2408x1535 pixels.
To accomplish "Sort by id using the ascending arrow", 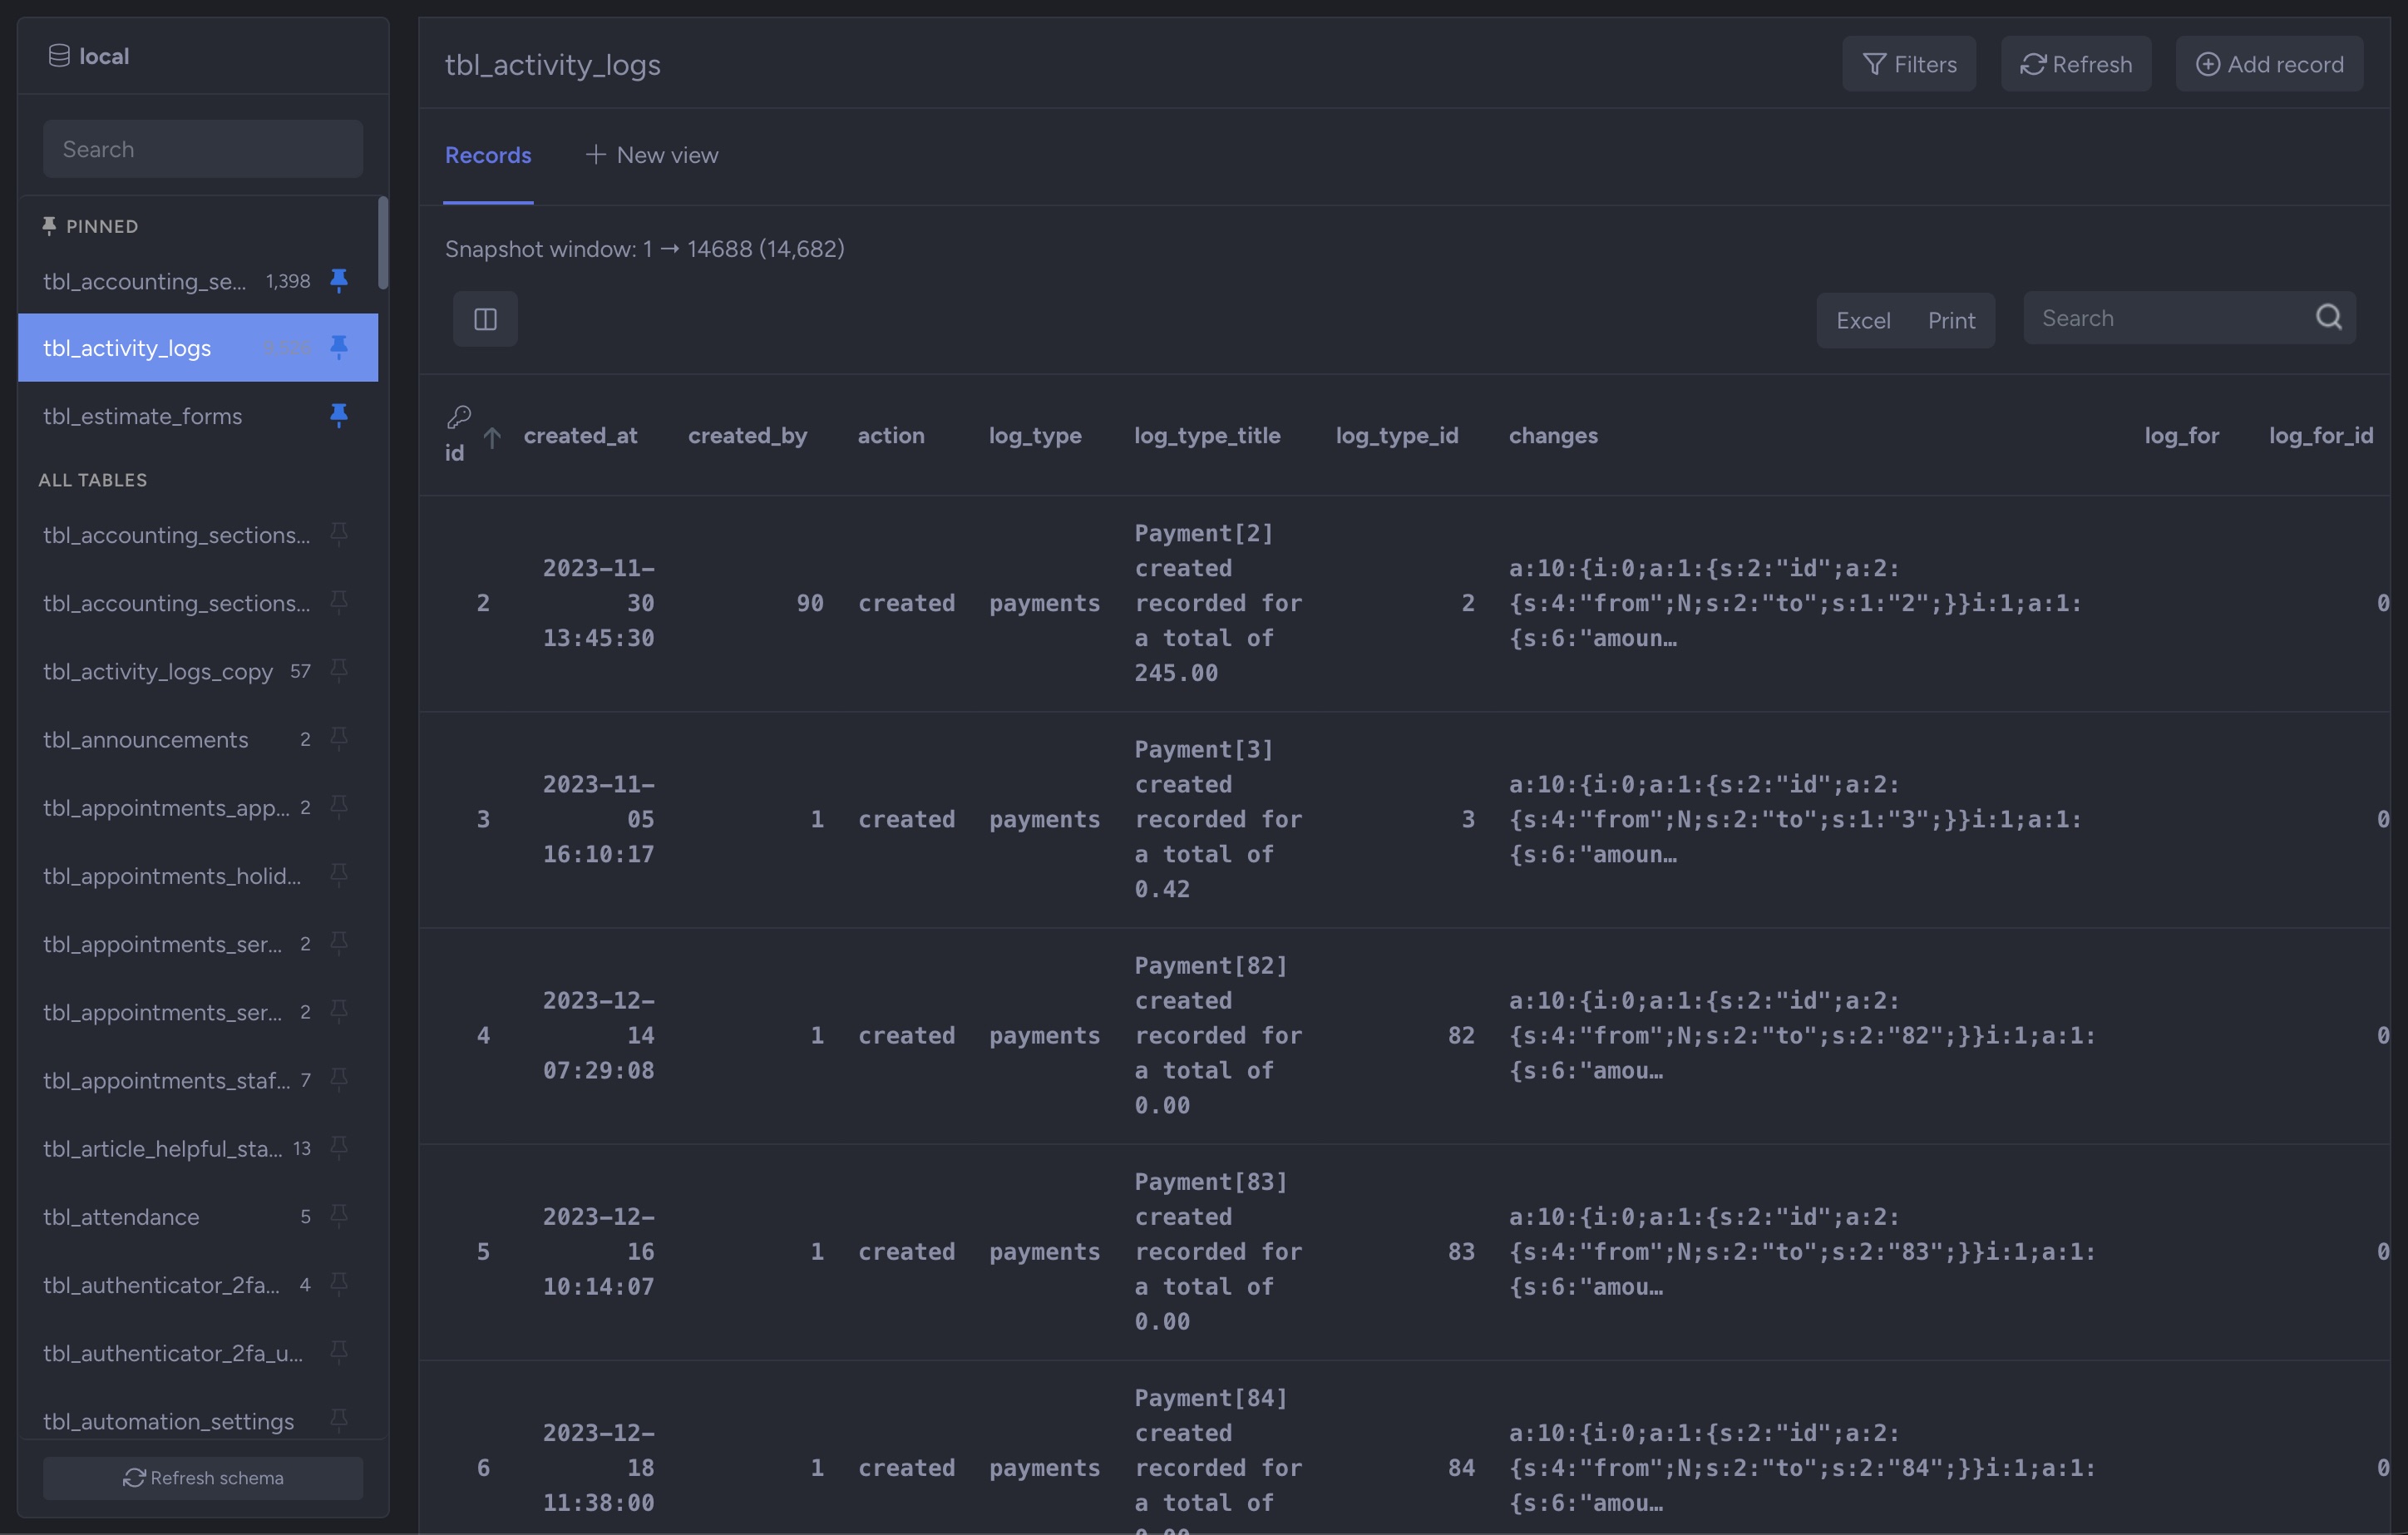I will tap(492, 437).
